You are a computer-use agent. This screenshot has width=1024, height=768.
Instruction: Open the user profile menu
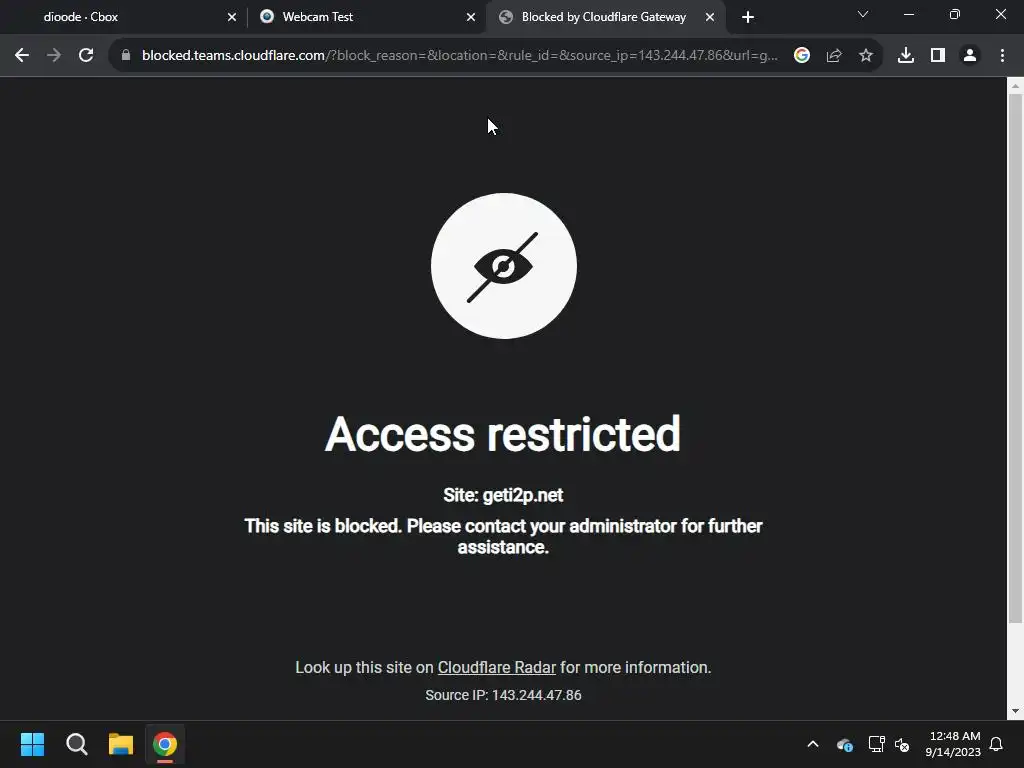point(970,56)
